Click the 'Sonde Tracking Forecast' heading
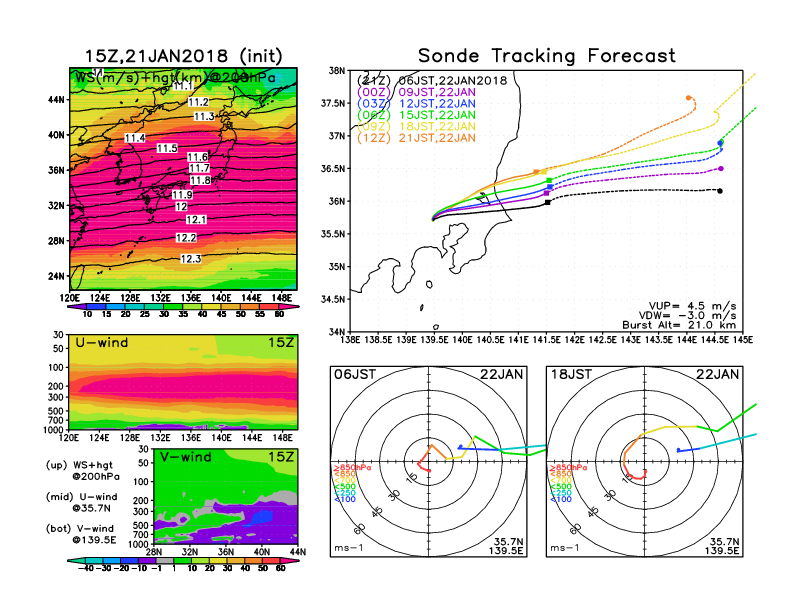 547,56
